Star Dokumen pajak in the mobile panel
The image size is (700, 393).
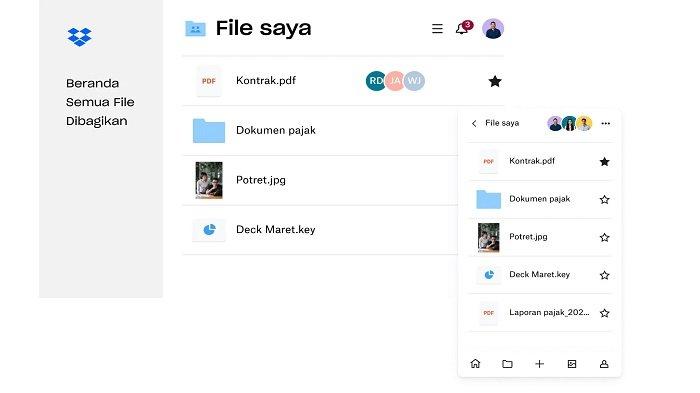[604, 200]
